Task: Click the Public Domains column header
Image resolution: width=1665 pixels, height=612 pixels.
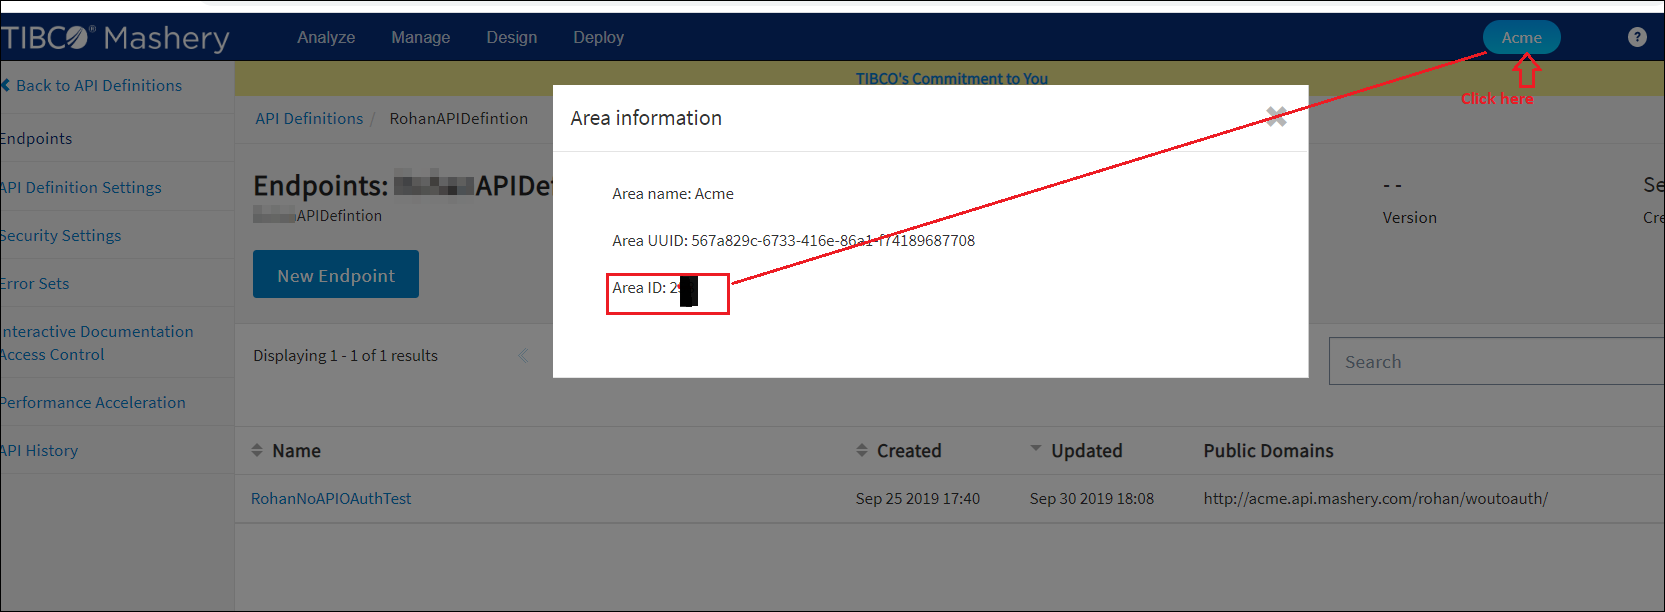Action: point(1268,451)
